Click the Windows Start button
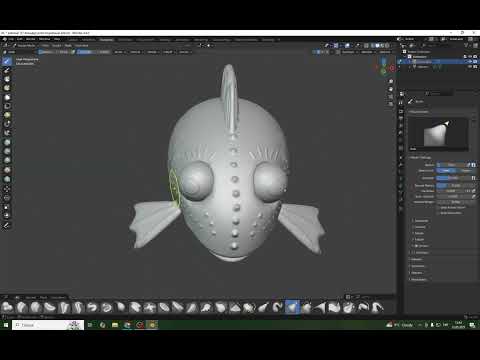Viewport: 480px width, 360px height. (x=6, y=325)
